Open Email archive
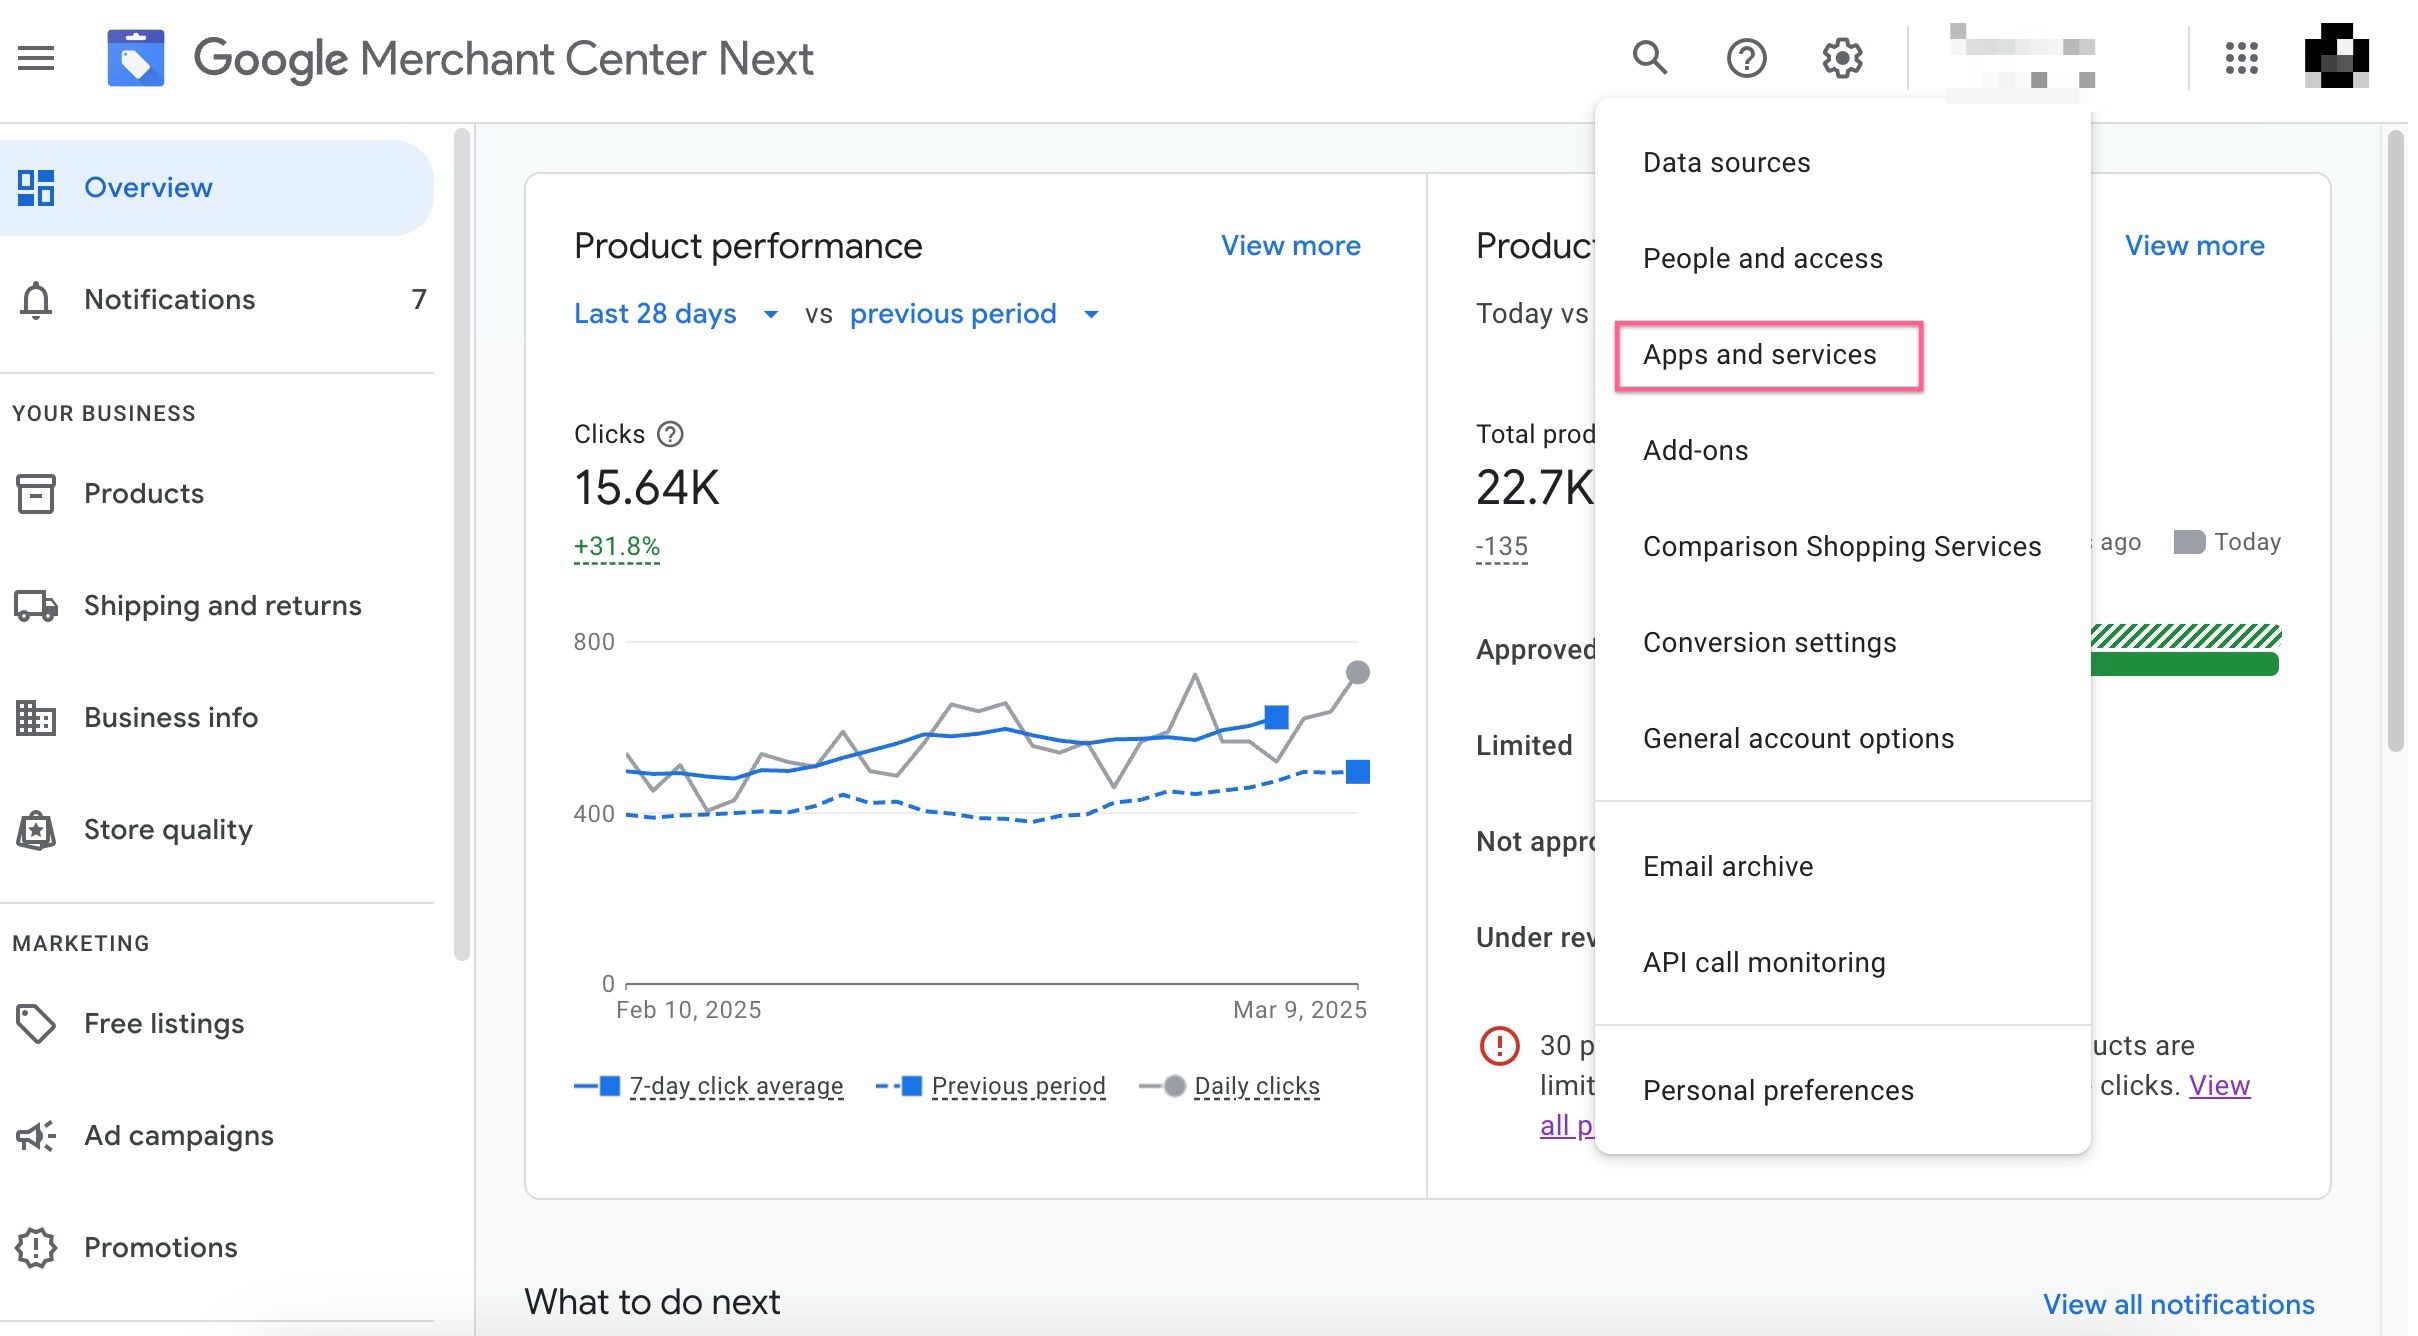2418x1336 pixels. pos(1843,866)
